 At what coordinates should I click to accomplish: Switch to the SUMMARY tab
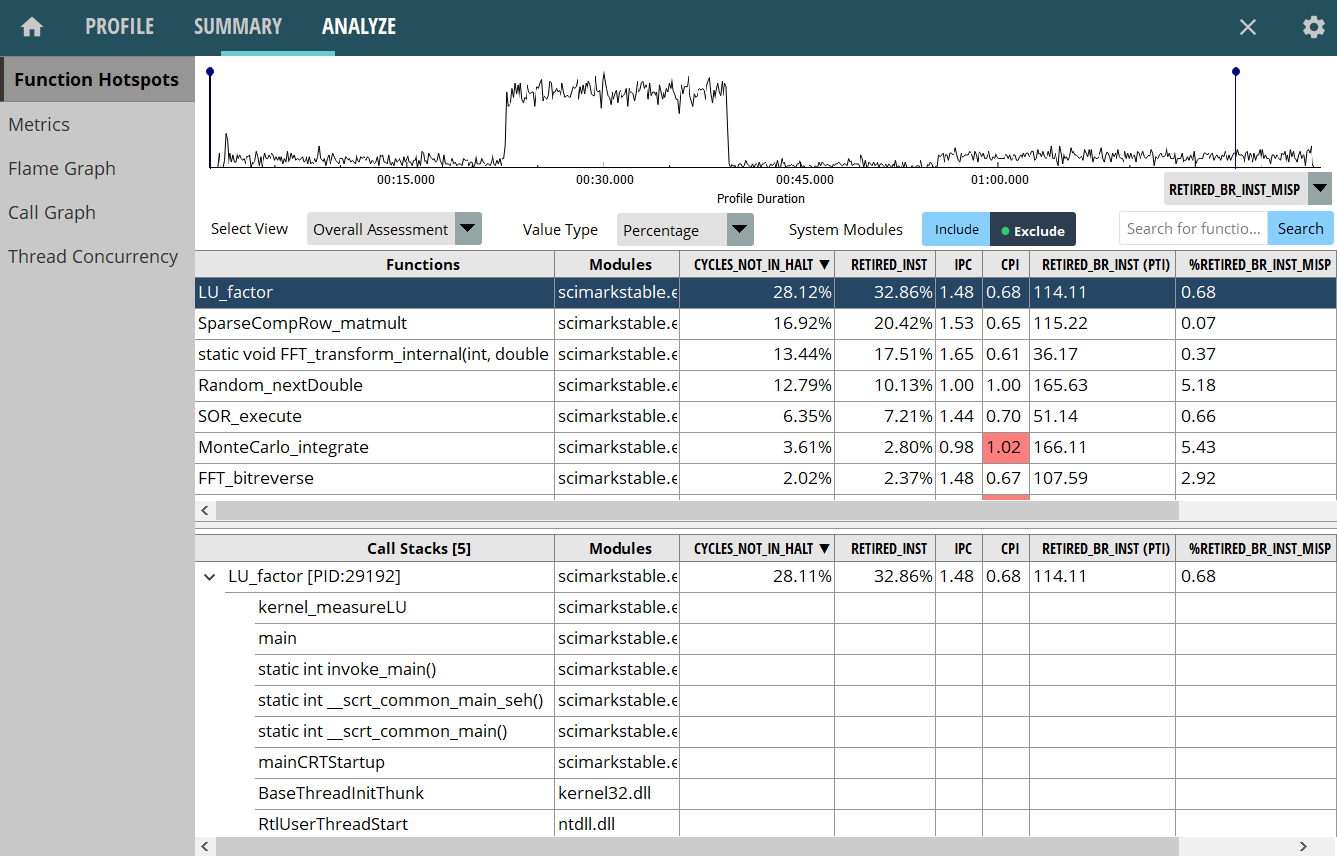(x=238, y=27)
